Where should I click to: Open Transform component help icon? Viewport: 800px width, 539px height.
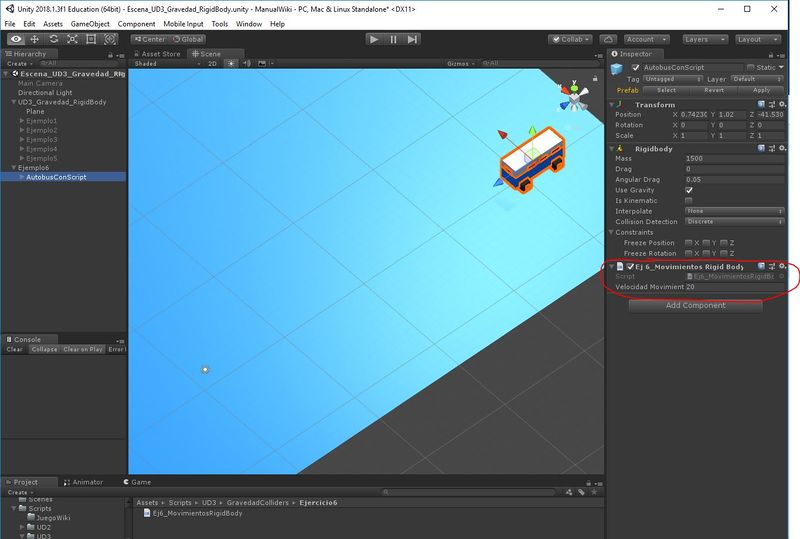[761, 104]
